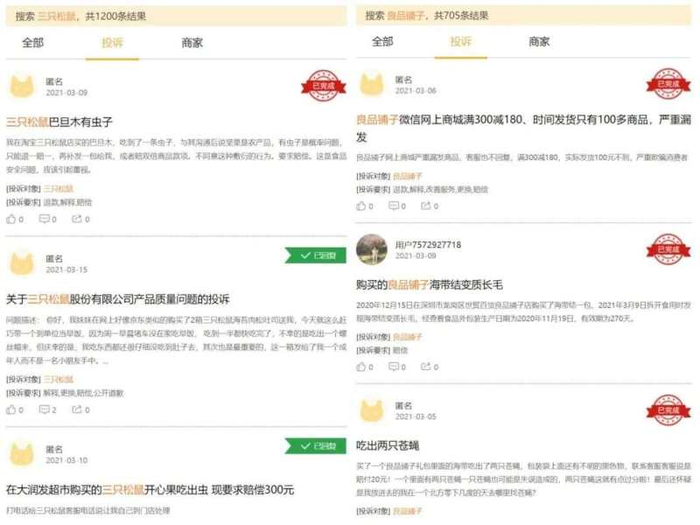Click 搜索良品铺子 共705条结果 banner
Screen dimensions: 700x525
point(523,15)
